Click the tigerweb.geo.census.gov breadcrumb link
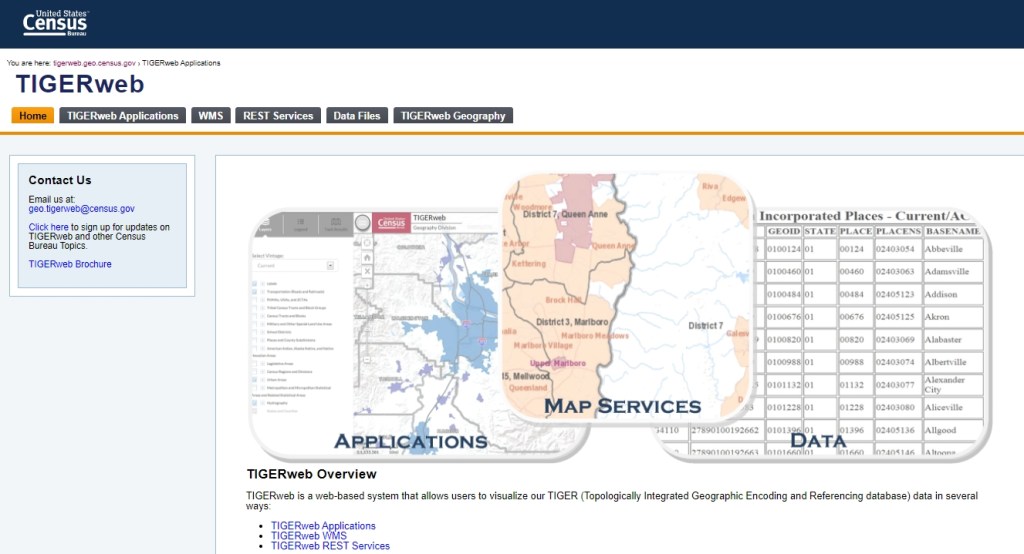The width and height of the screenshot is (1024, 554). (x=94, y=63)
